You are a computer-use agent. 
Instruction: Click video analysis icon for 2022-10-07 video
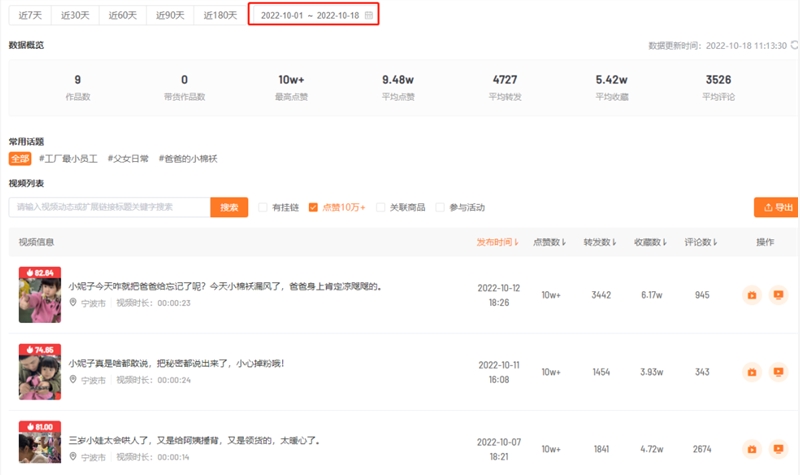[x=752, y=449]
